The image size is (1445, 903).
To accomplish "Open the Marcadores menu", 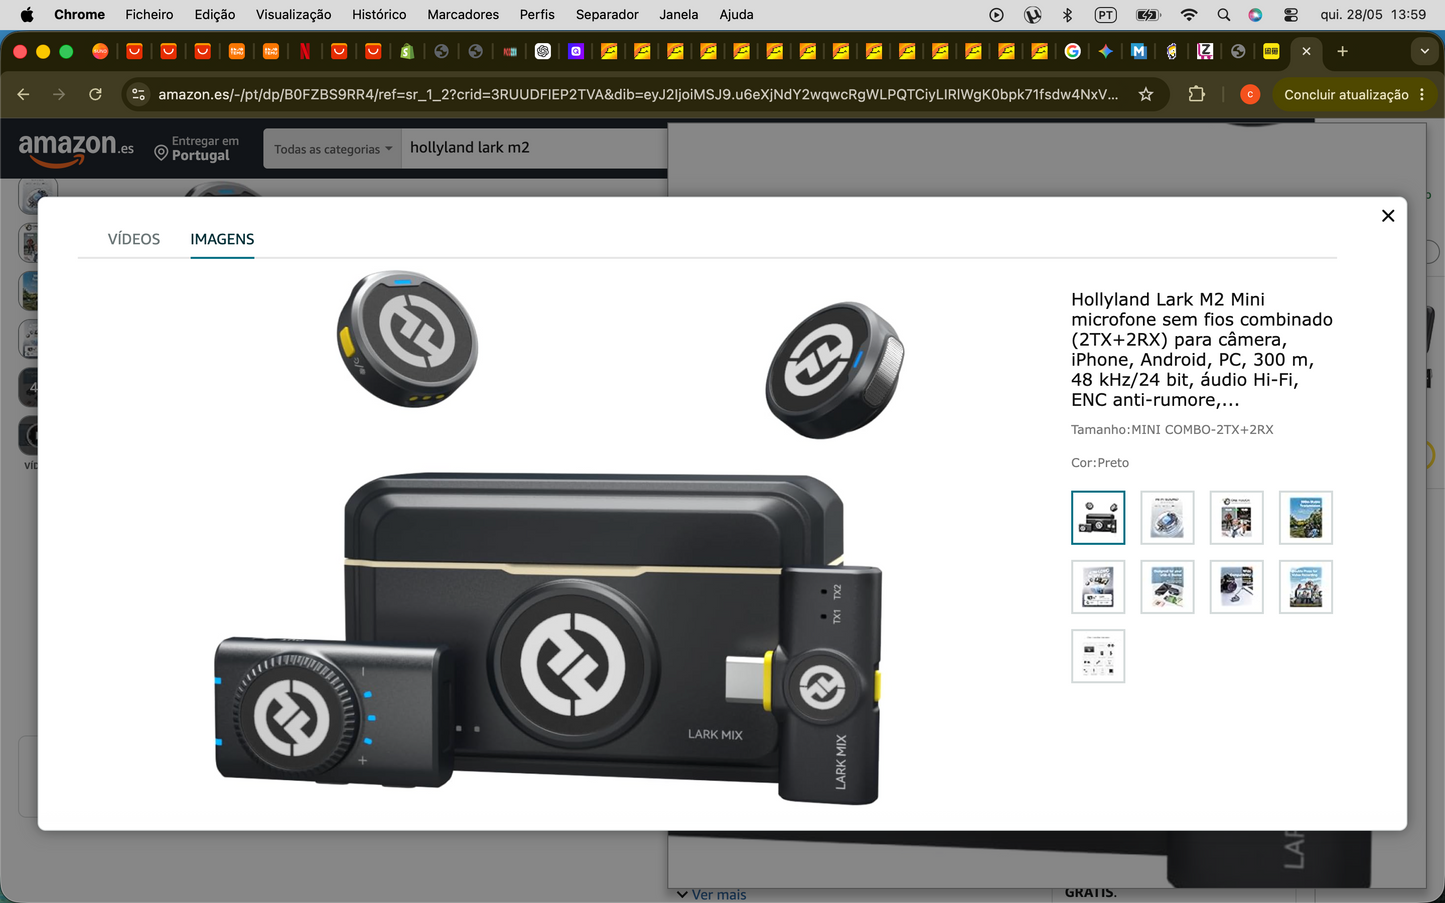I will pos(463,14).
